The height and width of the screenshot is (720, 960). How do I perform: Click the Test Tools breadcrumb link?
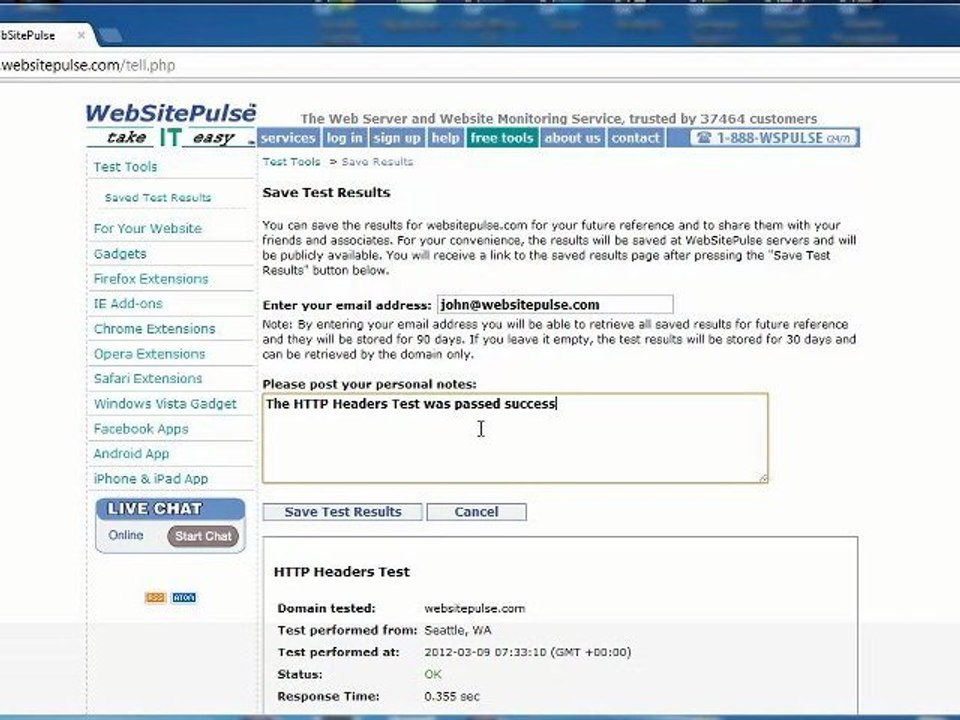click(291, 162)
